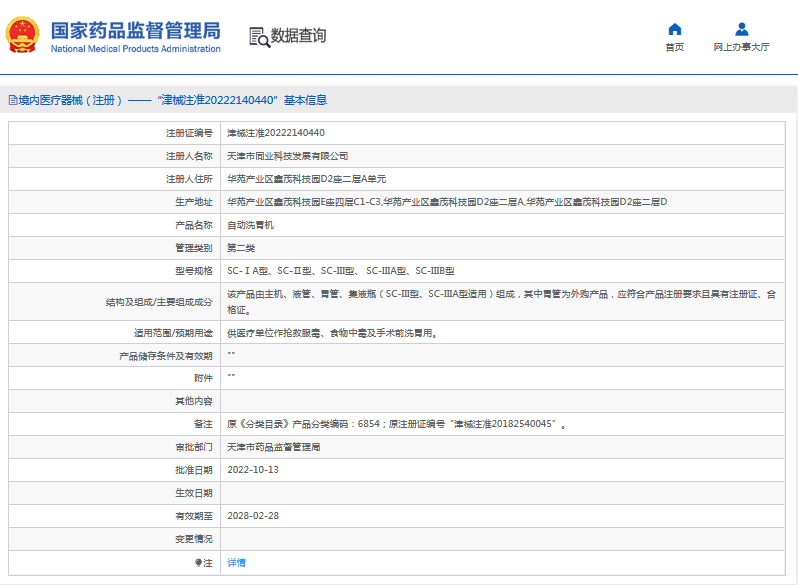This screenshot has width=798, height=585.
Task: Select remarks text with code 6854
Action: click(396, 424)
